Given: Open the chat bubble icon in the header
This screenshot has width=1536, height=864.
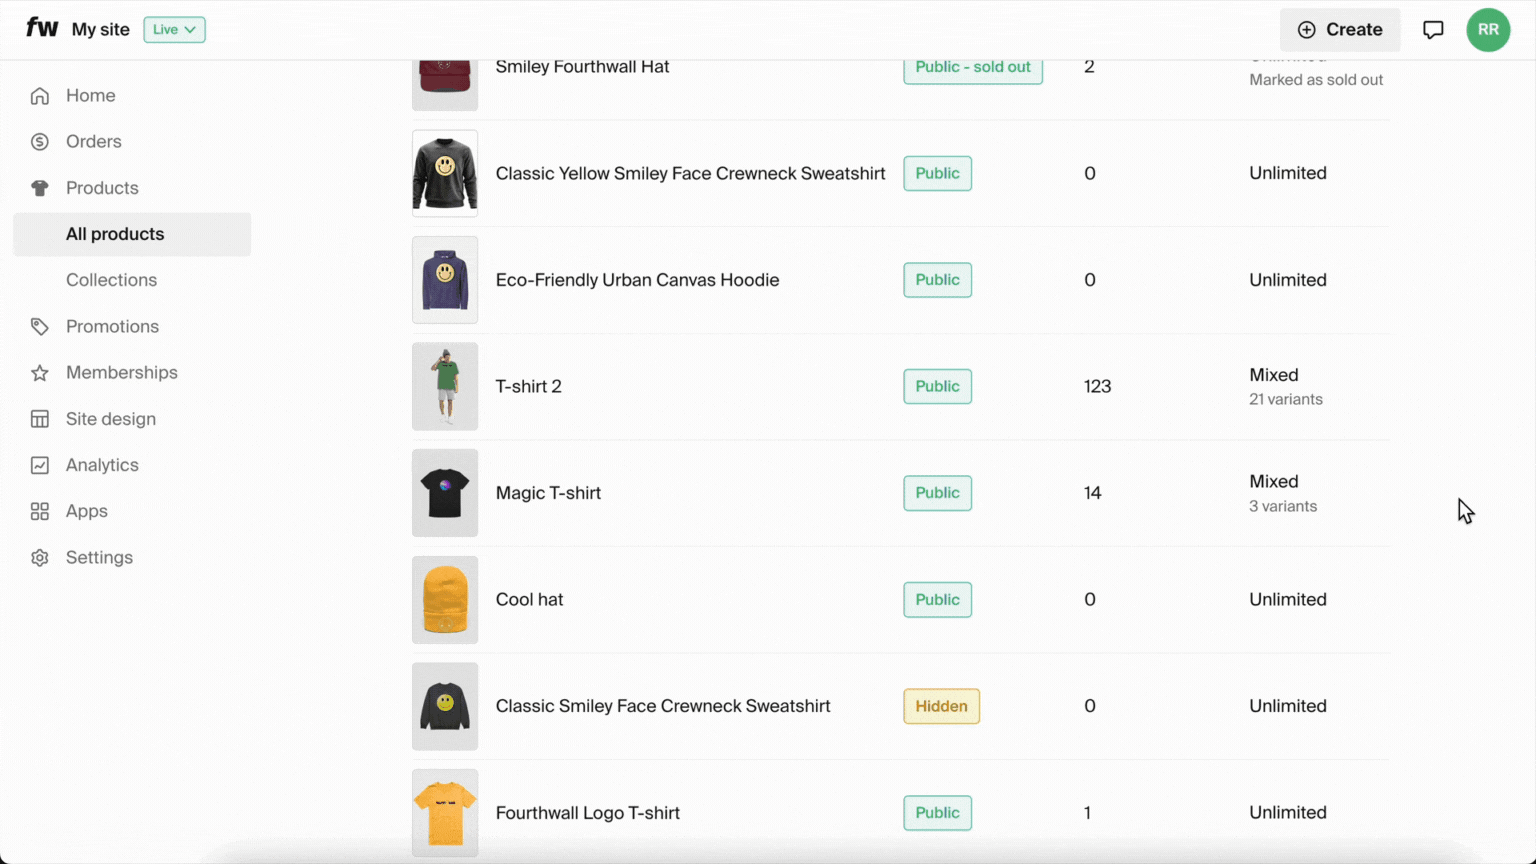Looking at the screenshot, I should pyautogui.click(x=1433, y=29).
